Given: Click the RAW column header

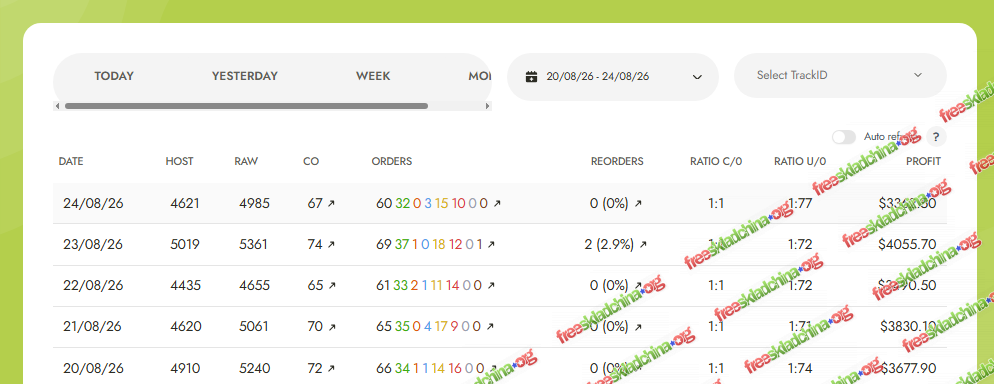Looking at the screenshot, I should click(246, 162).
